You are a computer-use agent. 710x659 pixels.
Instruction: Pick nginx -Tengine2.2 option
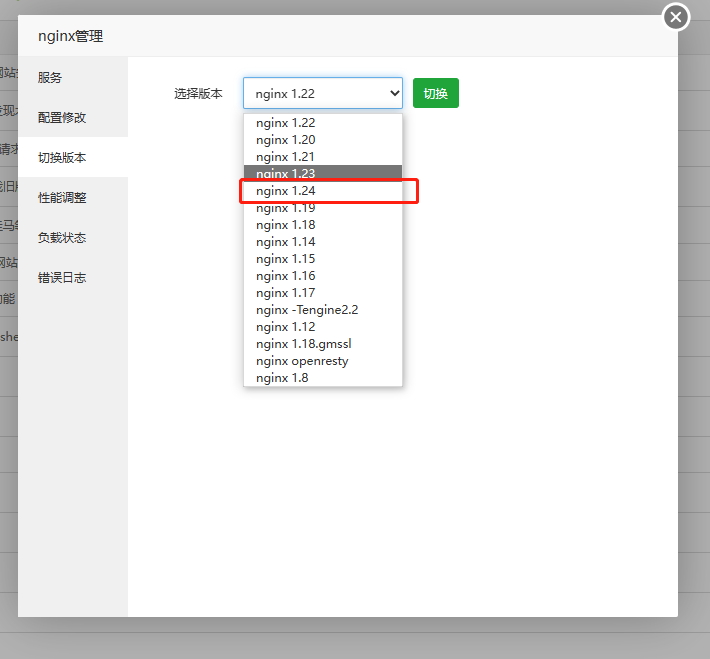[x=323, y=310]
